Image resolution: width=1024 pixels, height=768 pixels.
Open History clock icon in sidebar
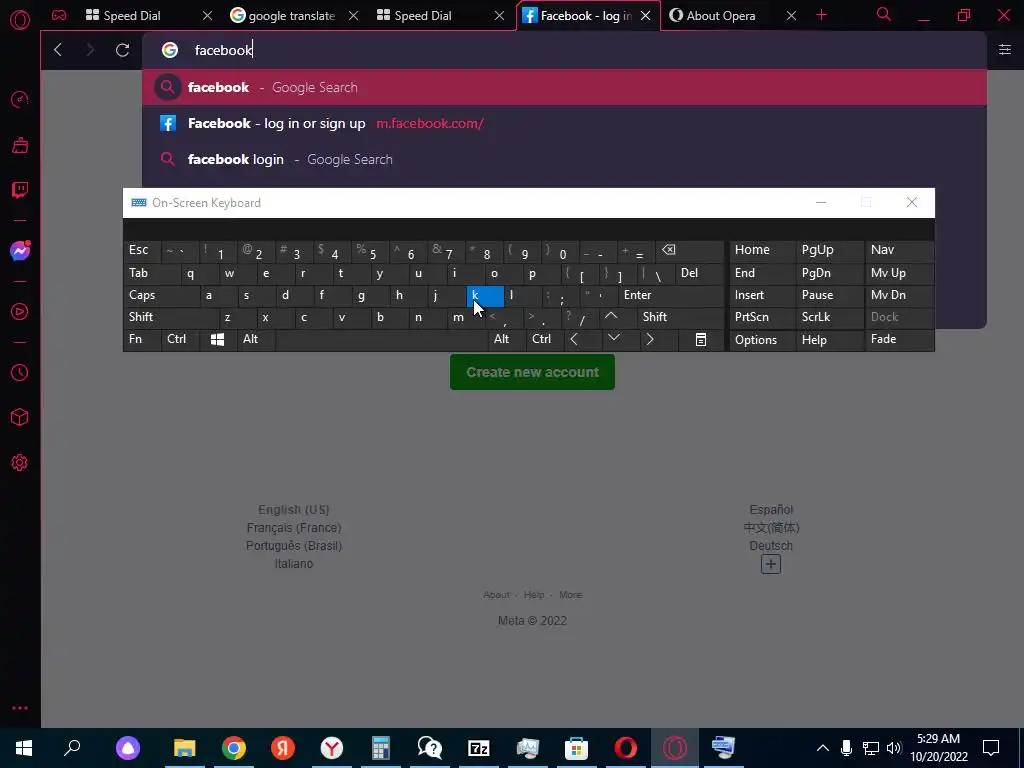20,372
